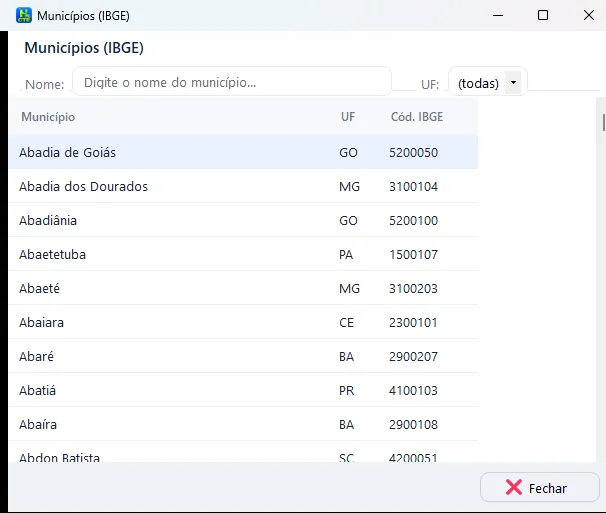
Task: Select the row Abadia dos Dourados
Action: [243, 186]
